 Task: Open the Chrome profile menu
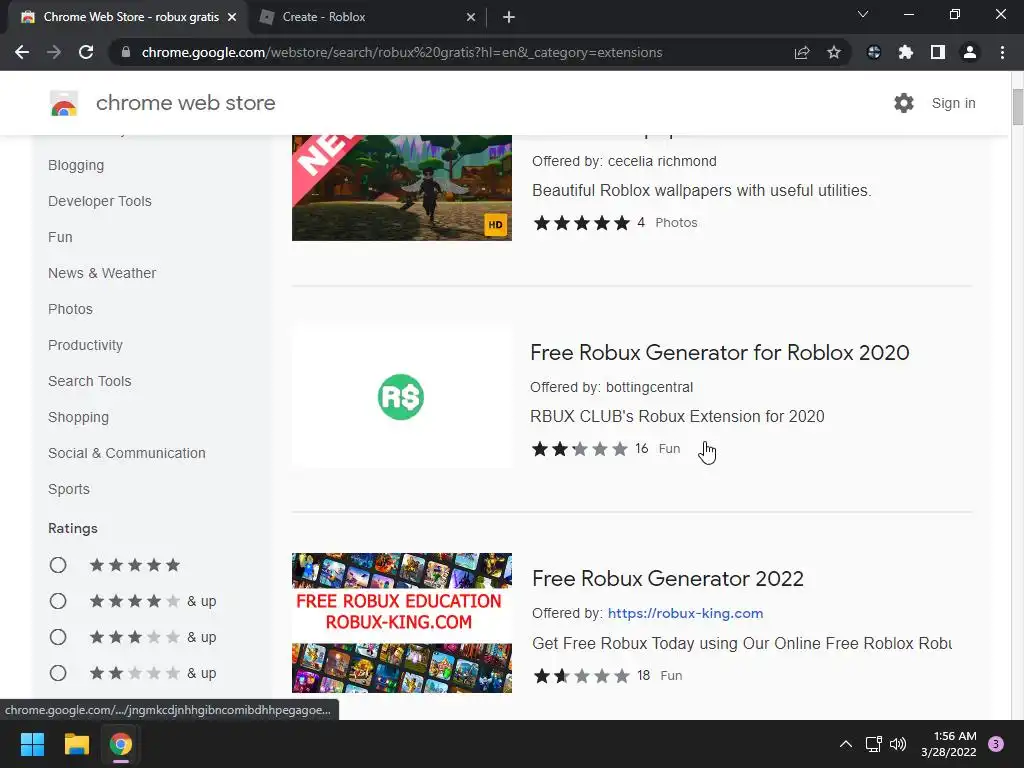pyautogui.click(x=970, y=52)
